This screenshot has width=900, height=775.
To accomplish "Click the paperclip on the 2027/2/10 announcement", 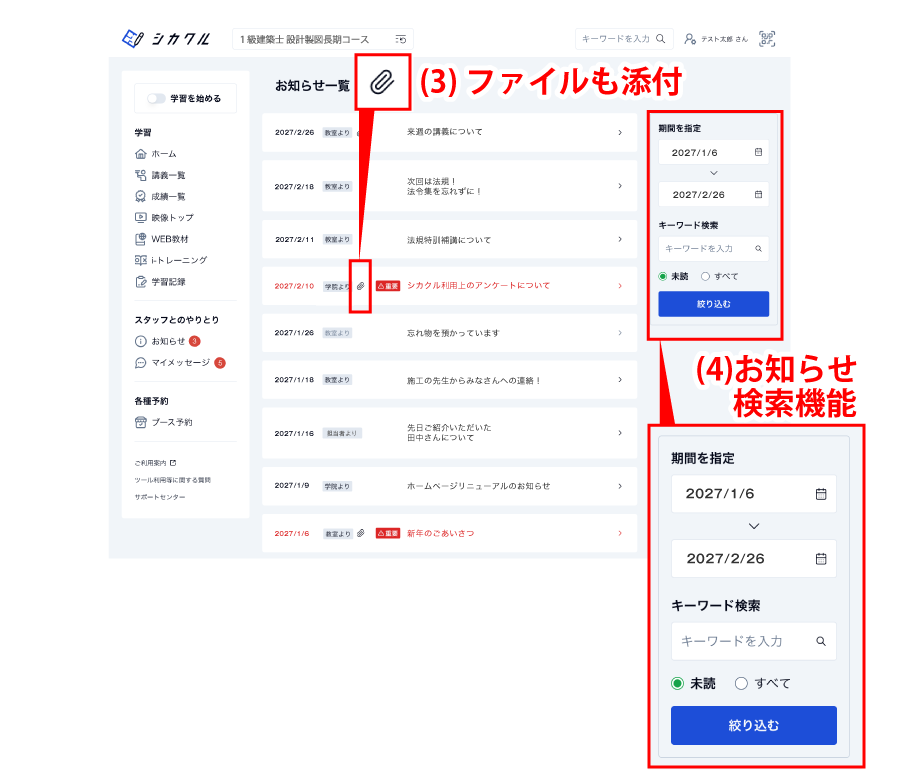I will point(359,286).
